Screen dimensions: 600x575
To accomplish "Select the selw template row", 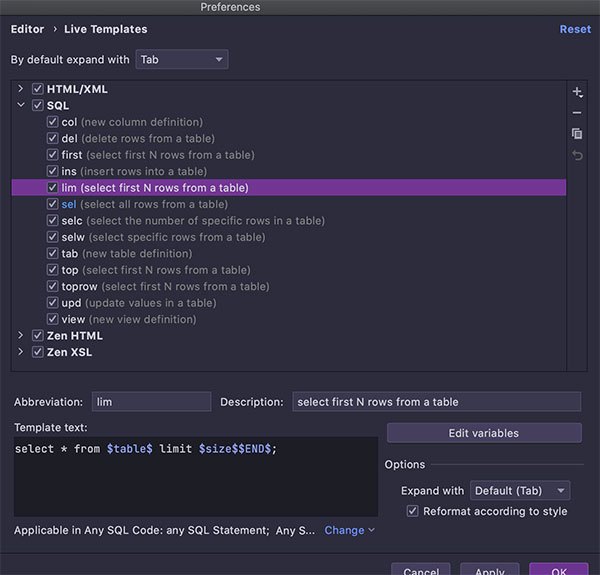I will click(289, 237).
